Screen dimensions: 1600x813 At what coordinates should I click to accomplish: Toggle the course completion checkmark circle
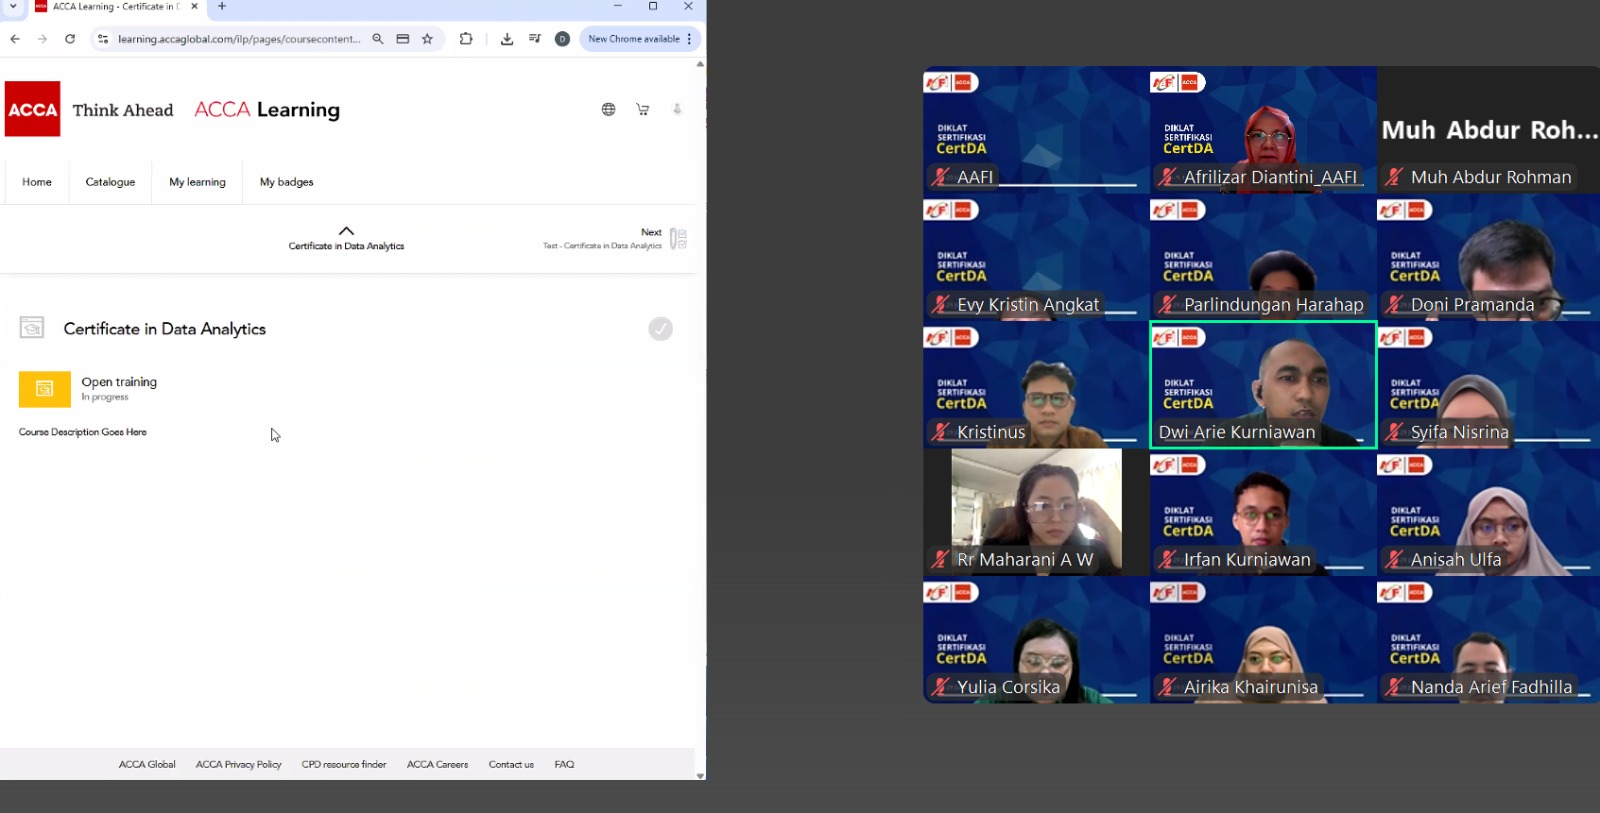pos(660,329)
